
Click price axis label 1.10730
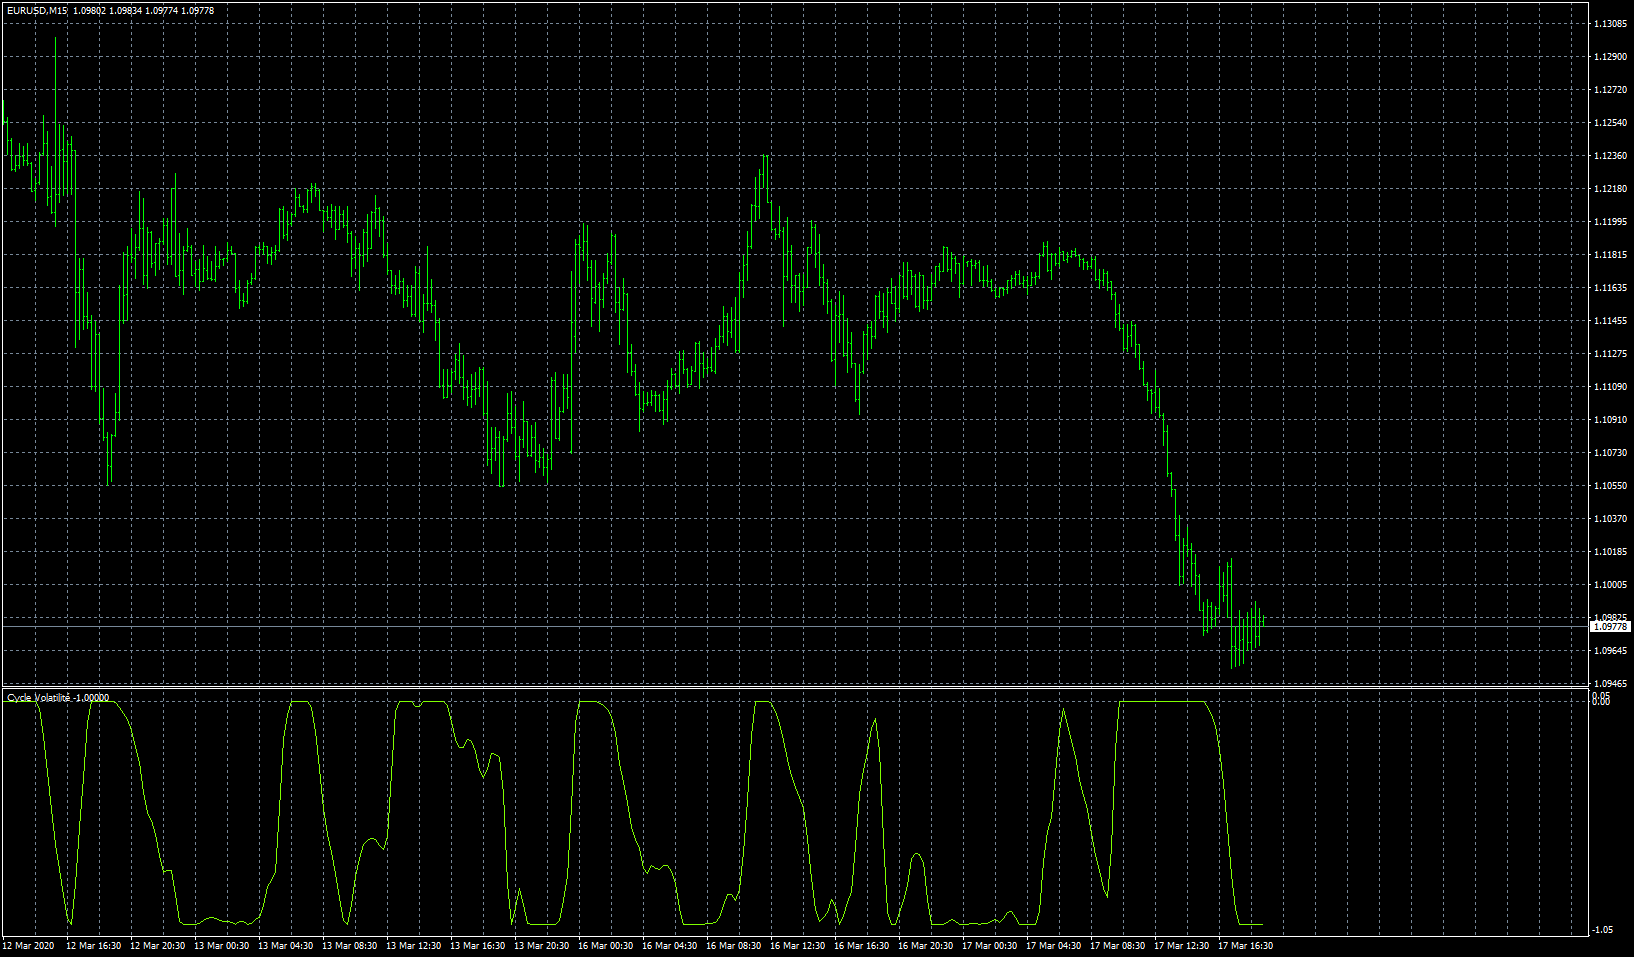coord(1610,453)
